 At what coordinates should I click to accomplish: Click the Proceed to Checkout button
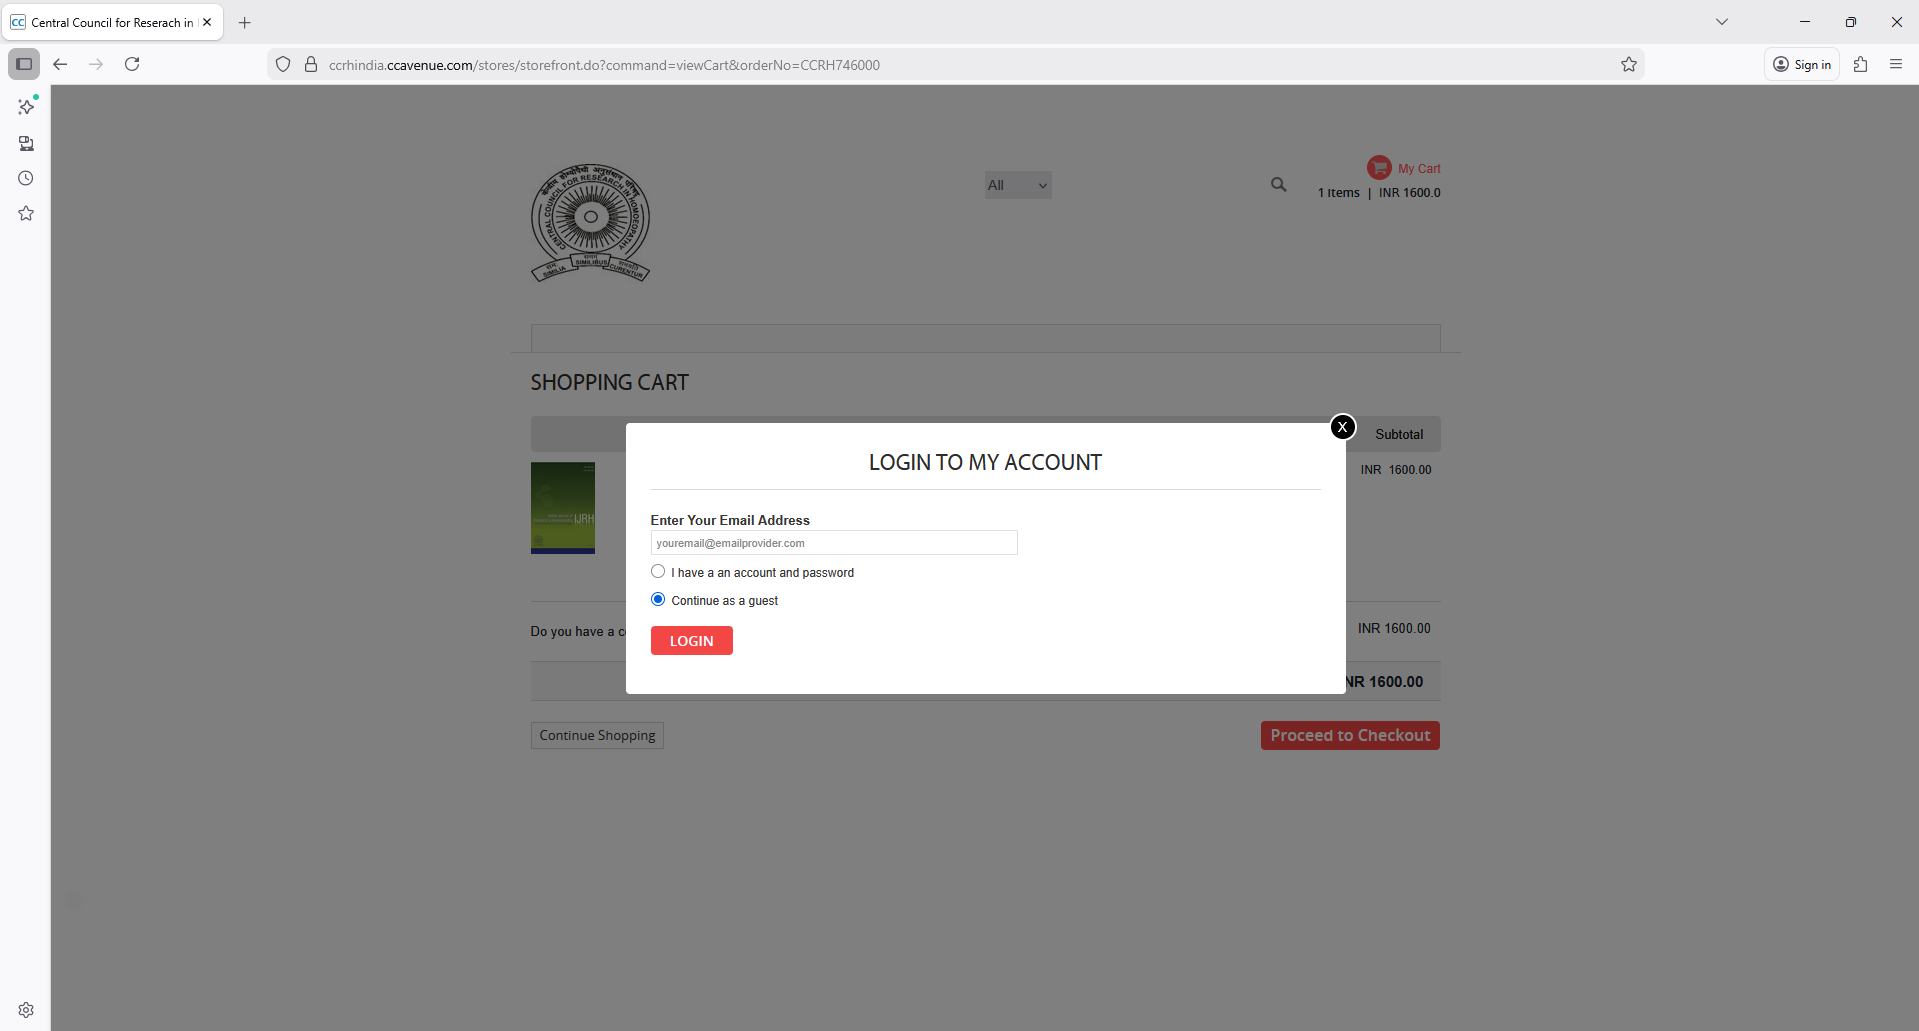pyautogui.click(x=1349, y=735)
